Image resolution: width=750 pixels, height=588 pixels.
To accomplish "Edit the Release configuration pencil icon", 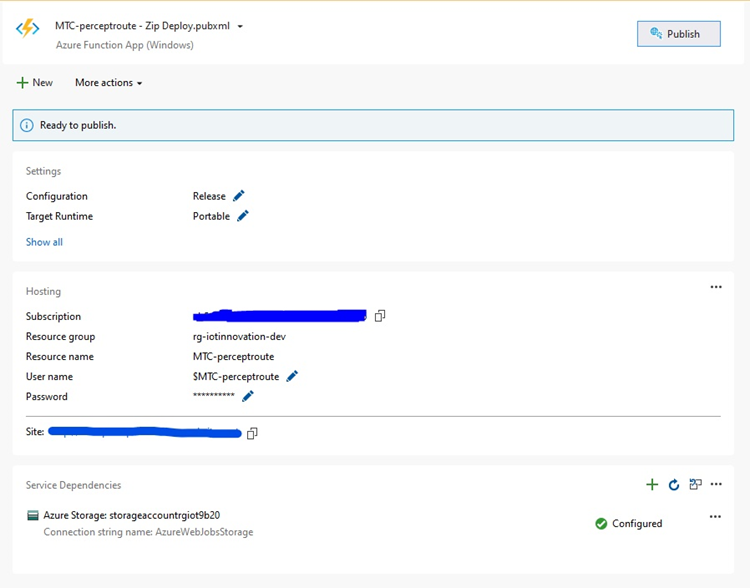I will coord(238,196).
